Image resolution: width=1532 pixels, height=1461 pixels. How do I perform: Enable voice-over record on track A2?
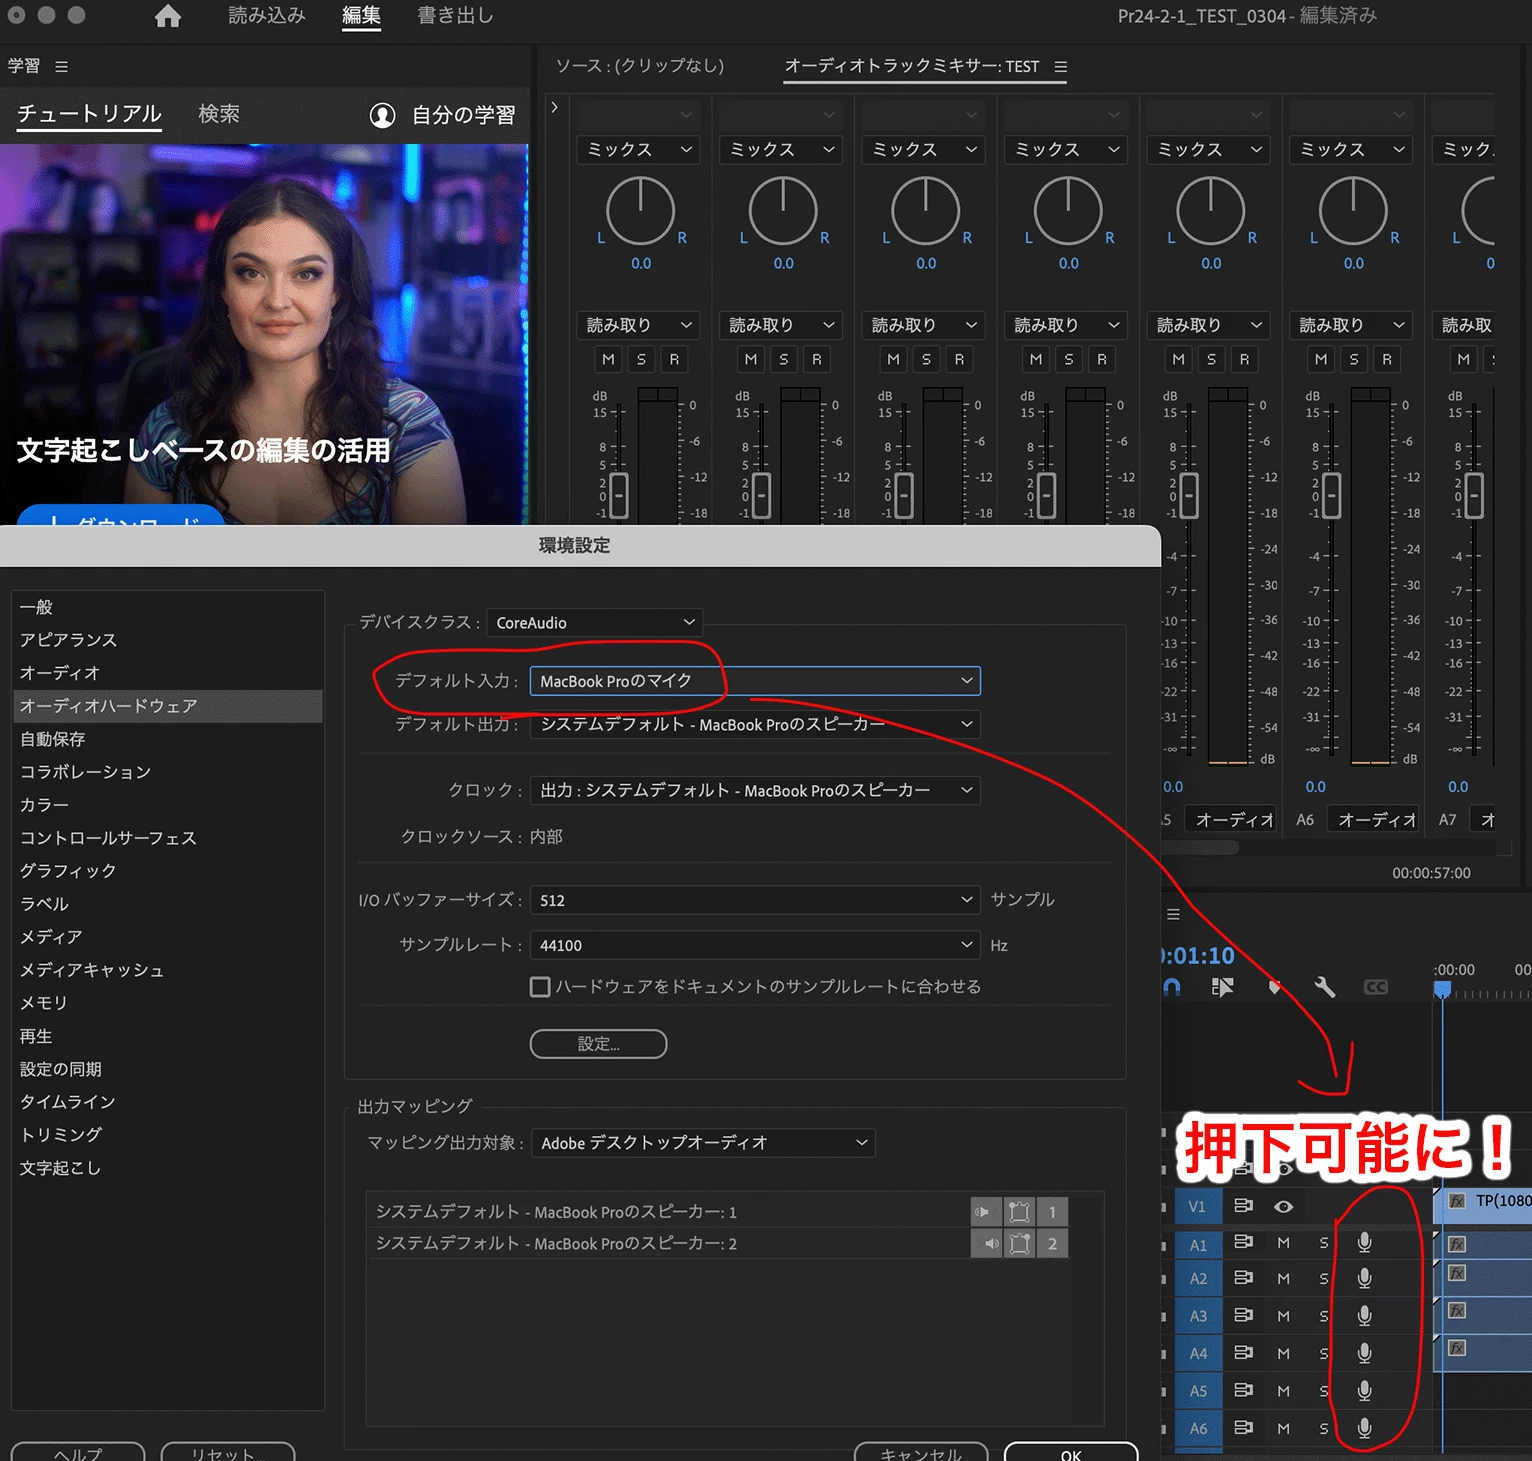[x=1364, y=1278]
